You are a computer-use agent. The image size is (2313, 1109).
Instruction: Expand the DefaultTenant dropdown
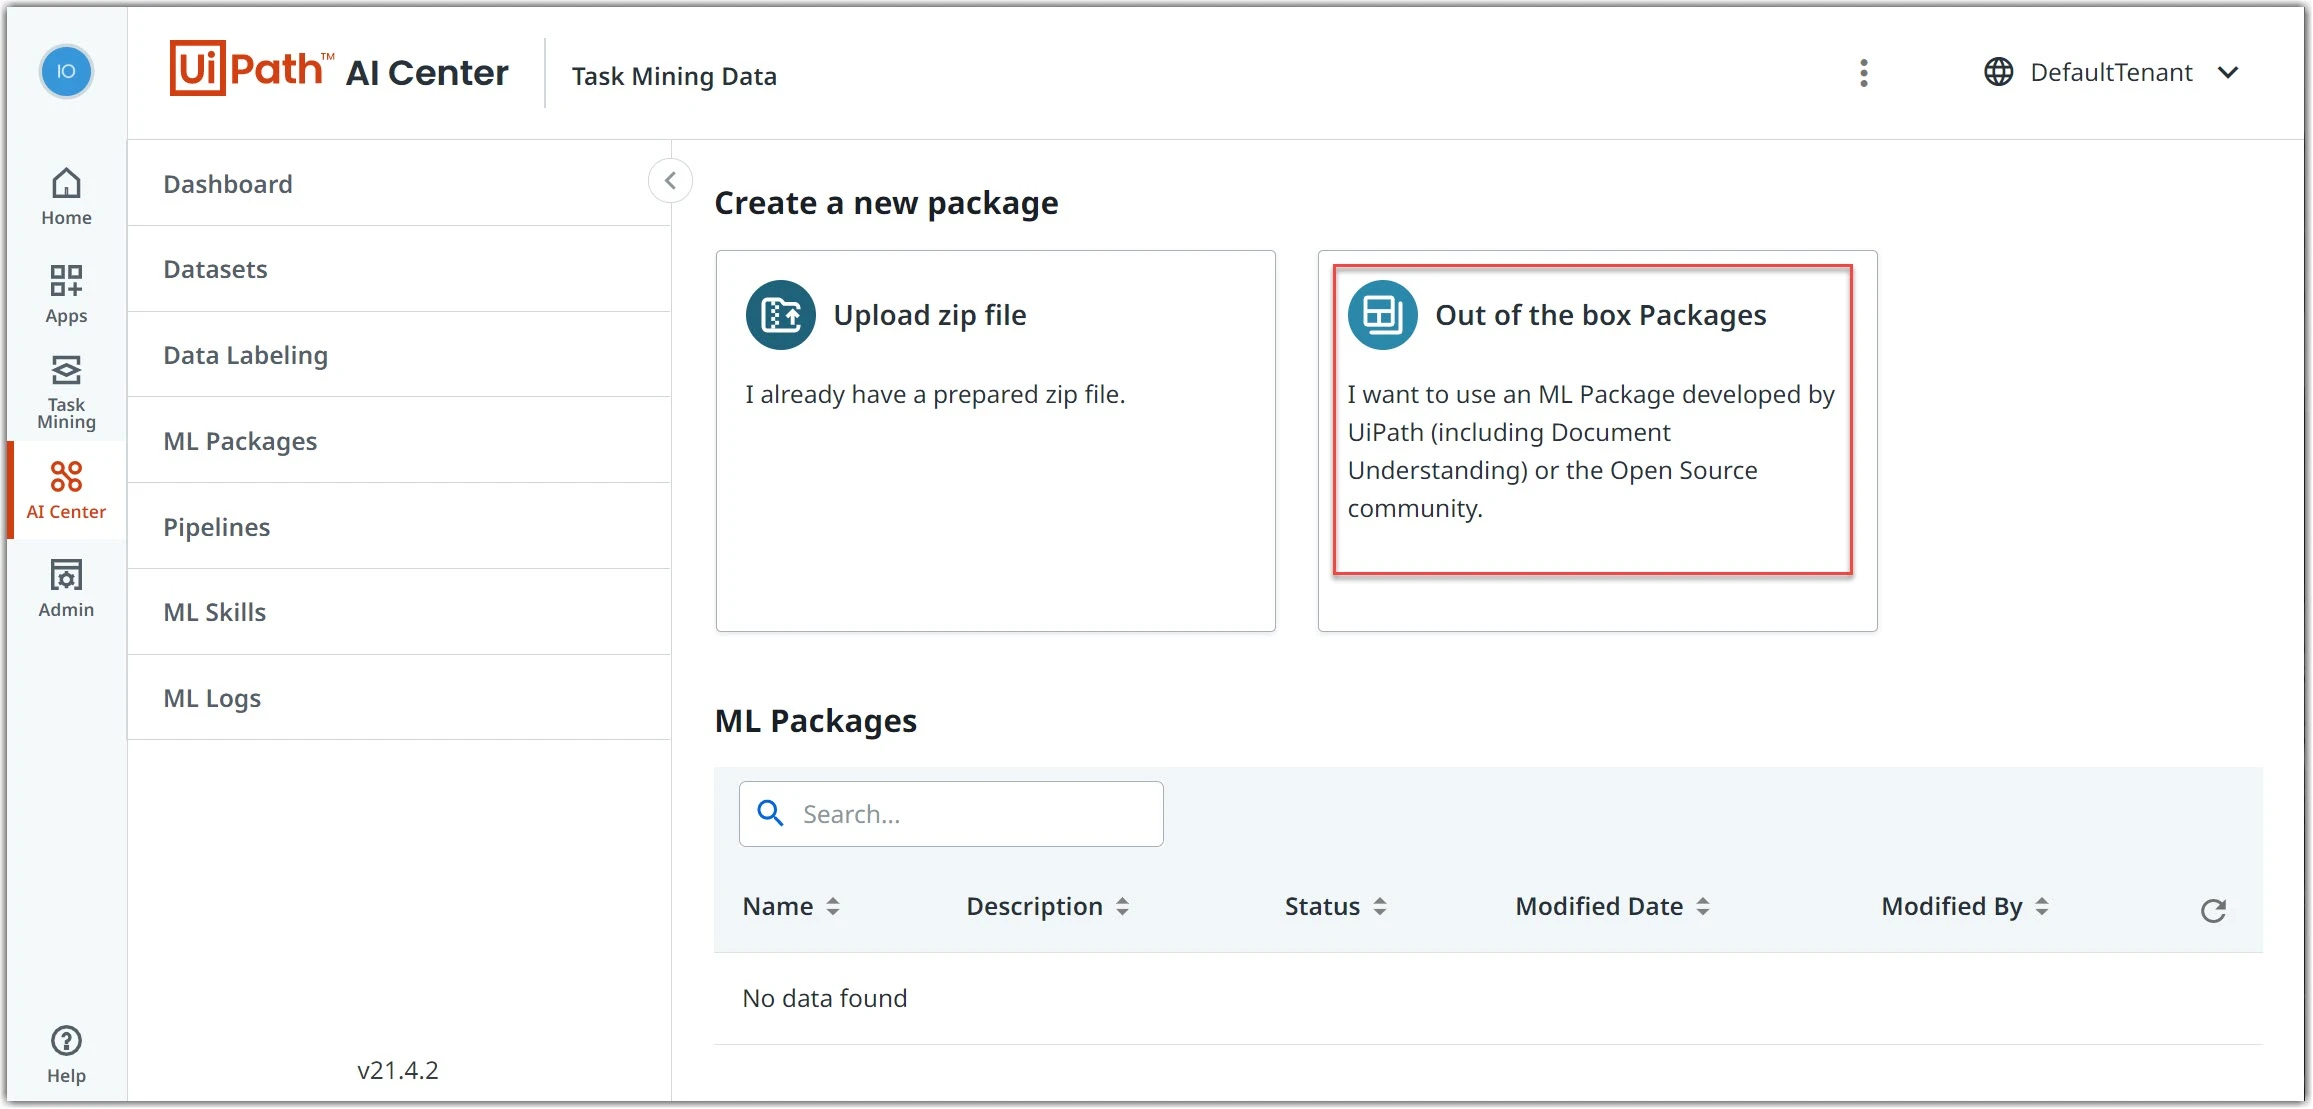2228,72
